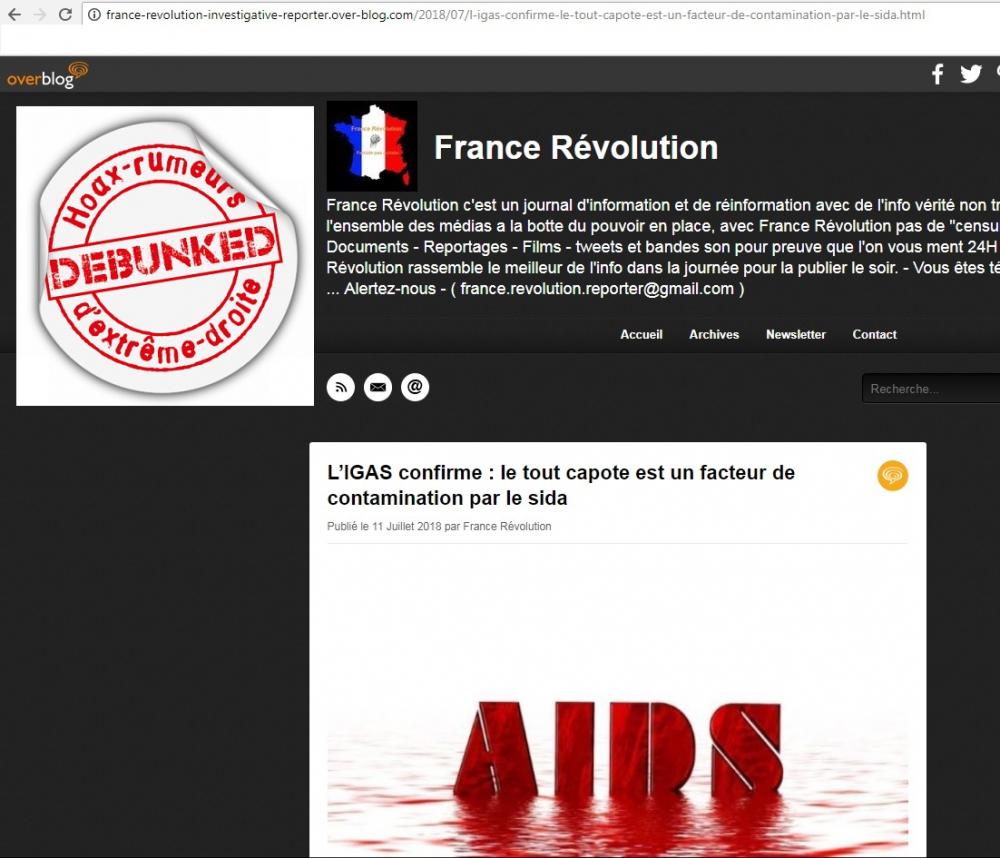Viewport: 1000px width, 858px height.
Task: Open the RSS feed icon
Action: pyautogui.click(x=341, y=387)
